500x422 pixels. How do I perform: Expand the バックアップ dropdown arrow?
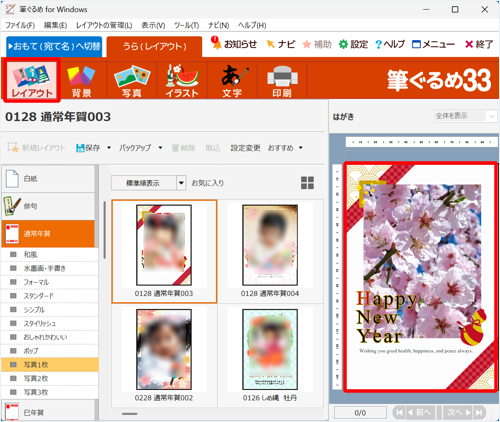point(160,148)
